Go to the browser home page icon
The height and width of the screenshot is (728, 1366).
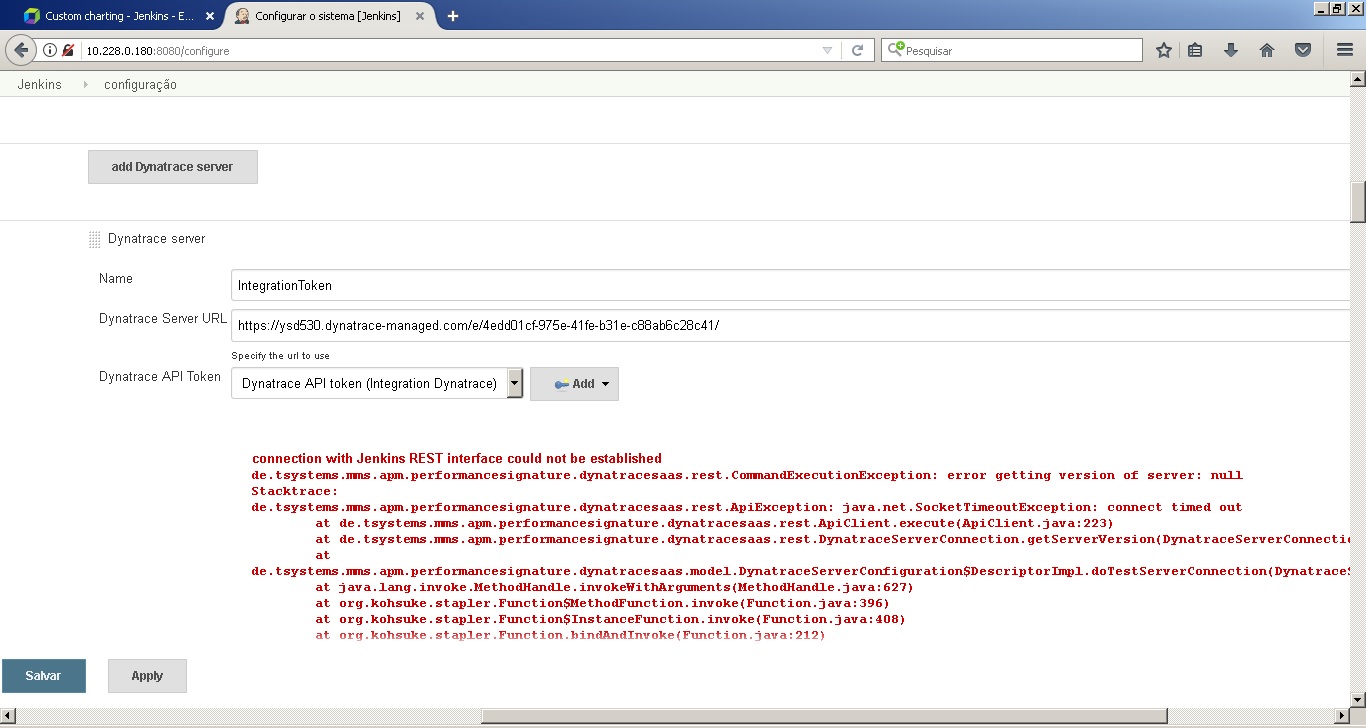pyautogui.click(x=1267, y=50)
